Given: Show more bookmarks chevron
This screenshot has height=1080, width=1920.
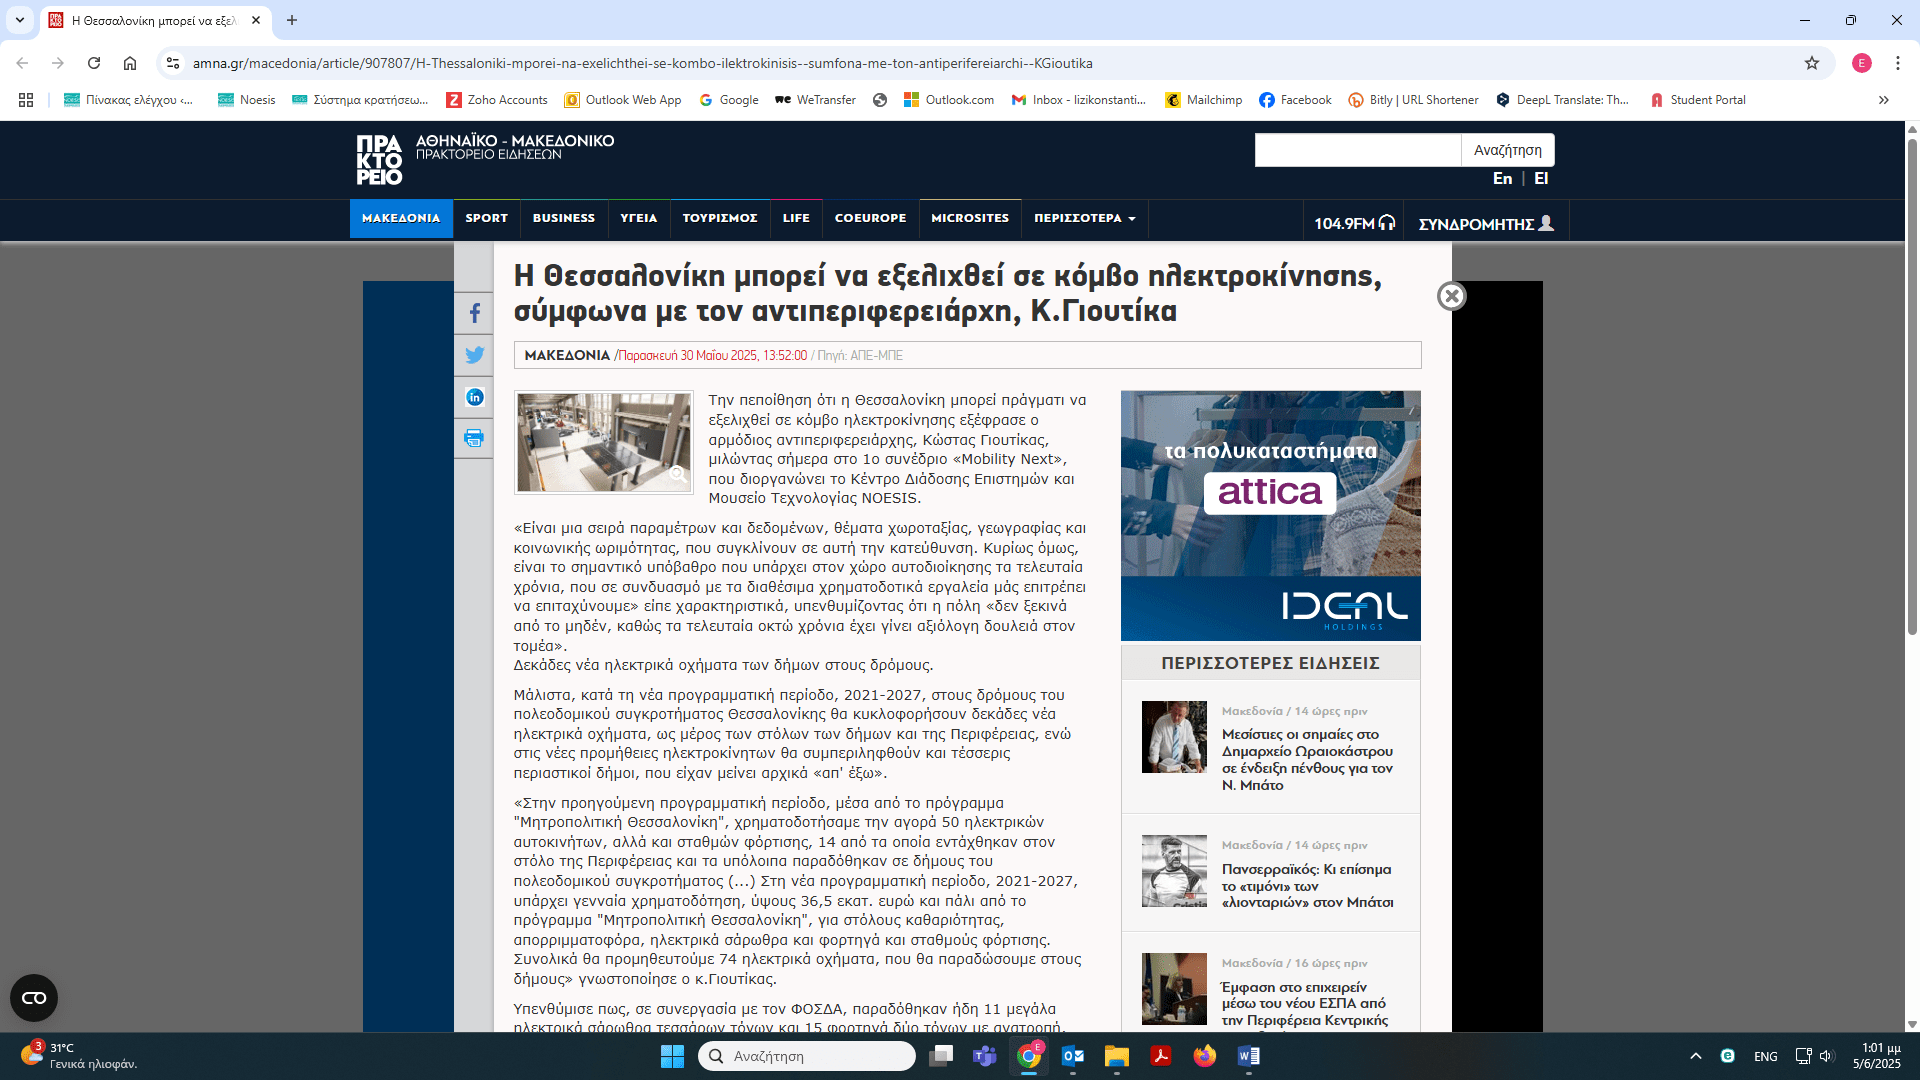Looking at the screenshot, I should pyautogui.click(x=1884, y=100).
